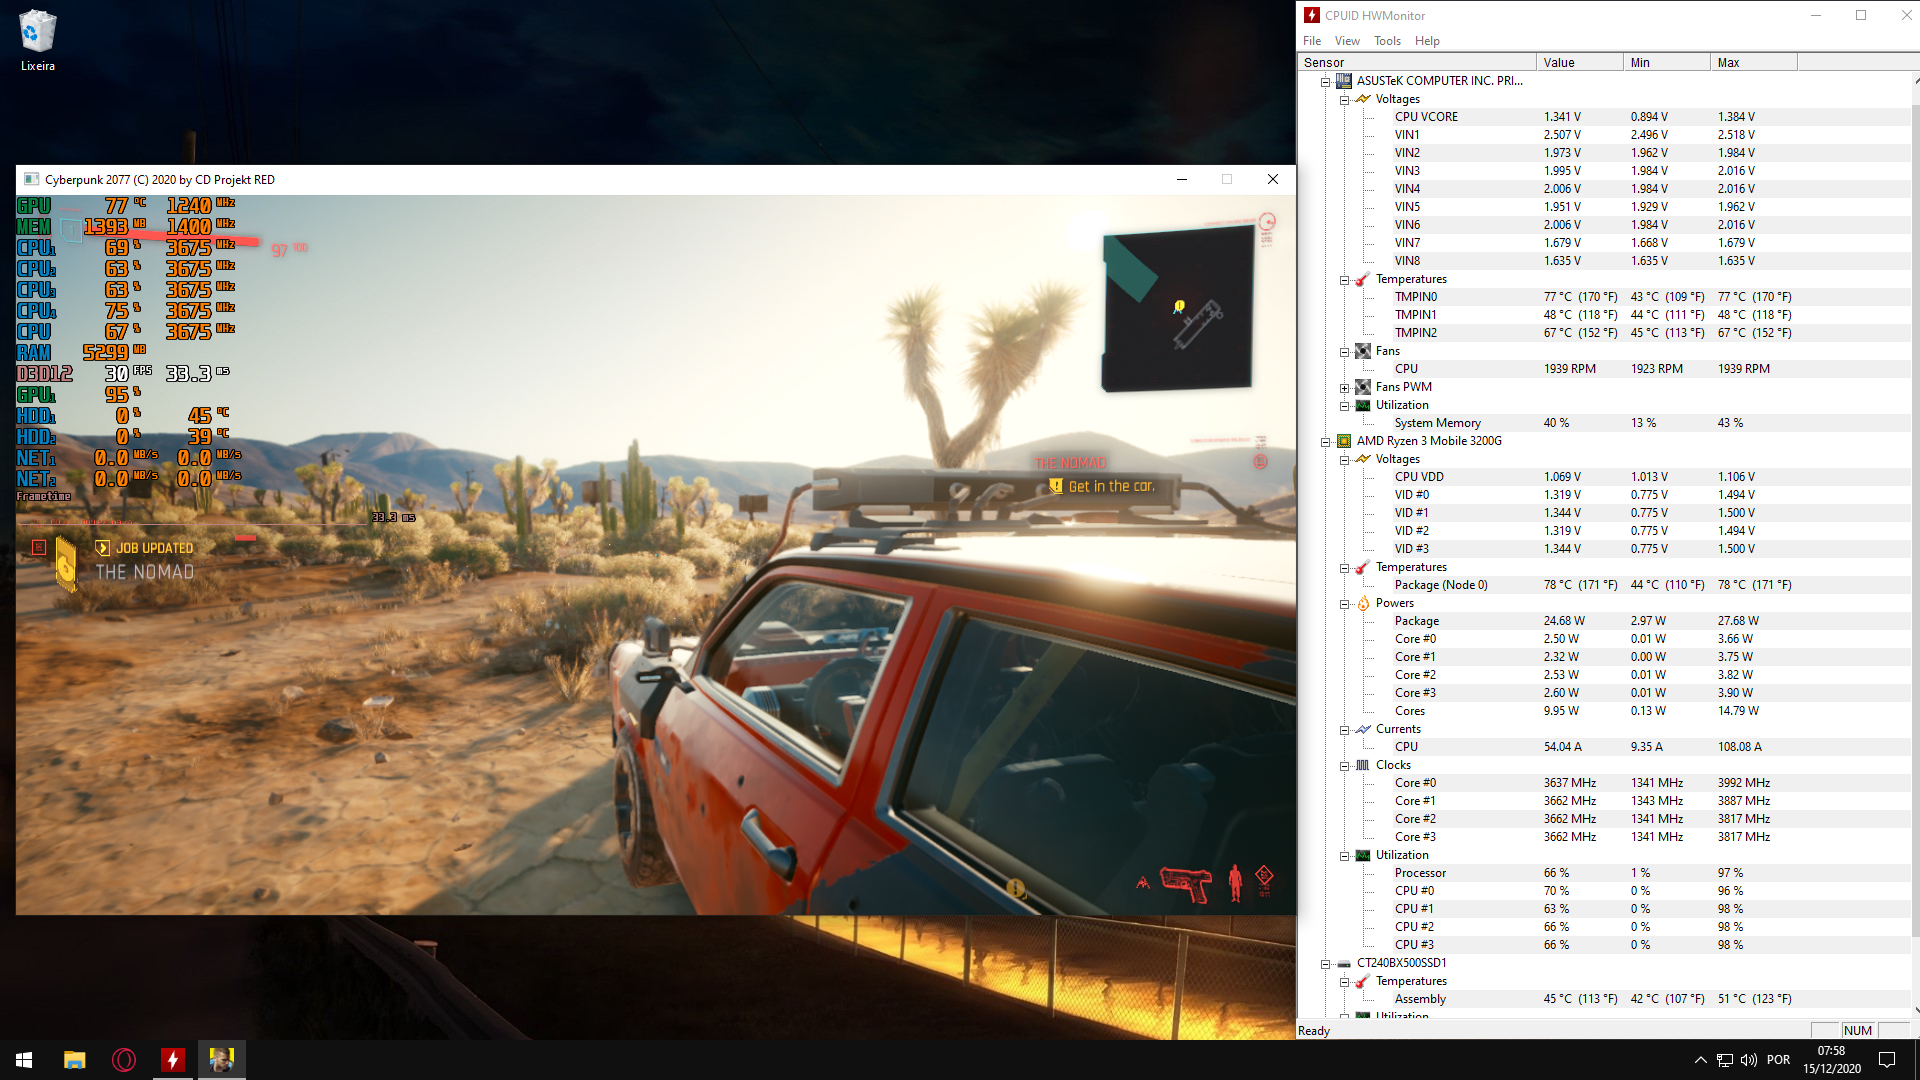
Task: Click the HWMonitor vertical scrollbar
Action: pos(1915,520)
